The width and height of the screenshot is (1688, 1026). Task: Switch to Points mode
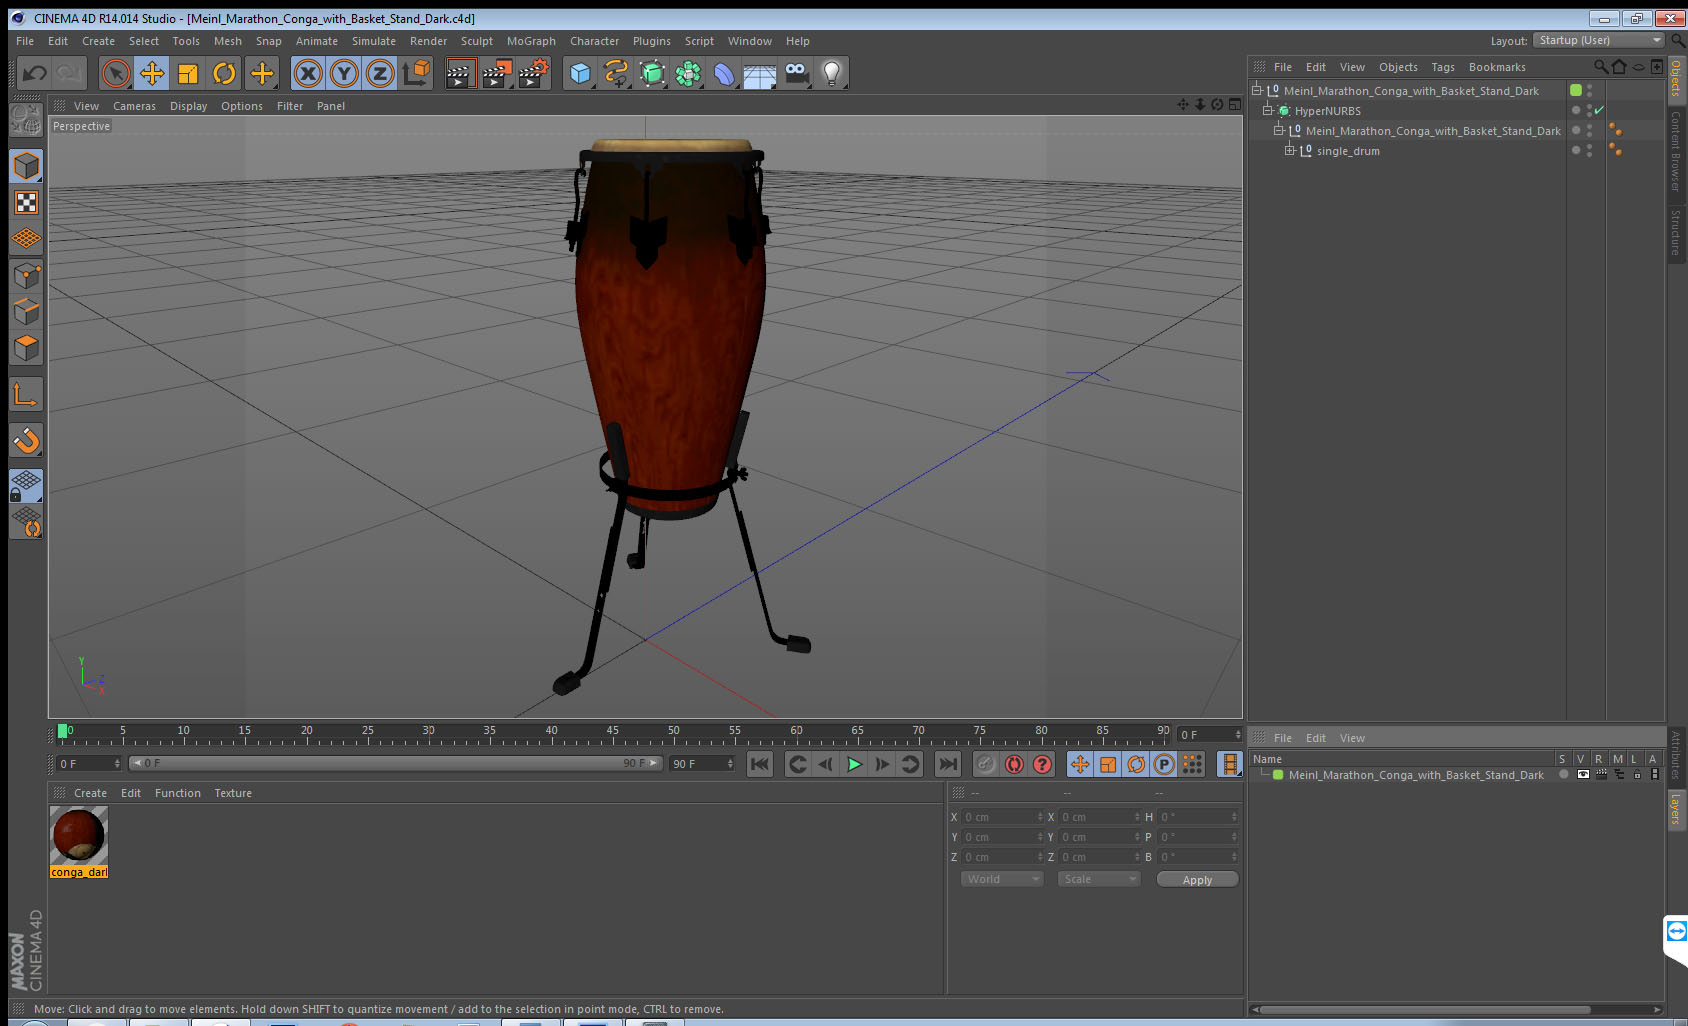26,276
